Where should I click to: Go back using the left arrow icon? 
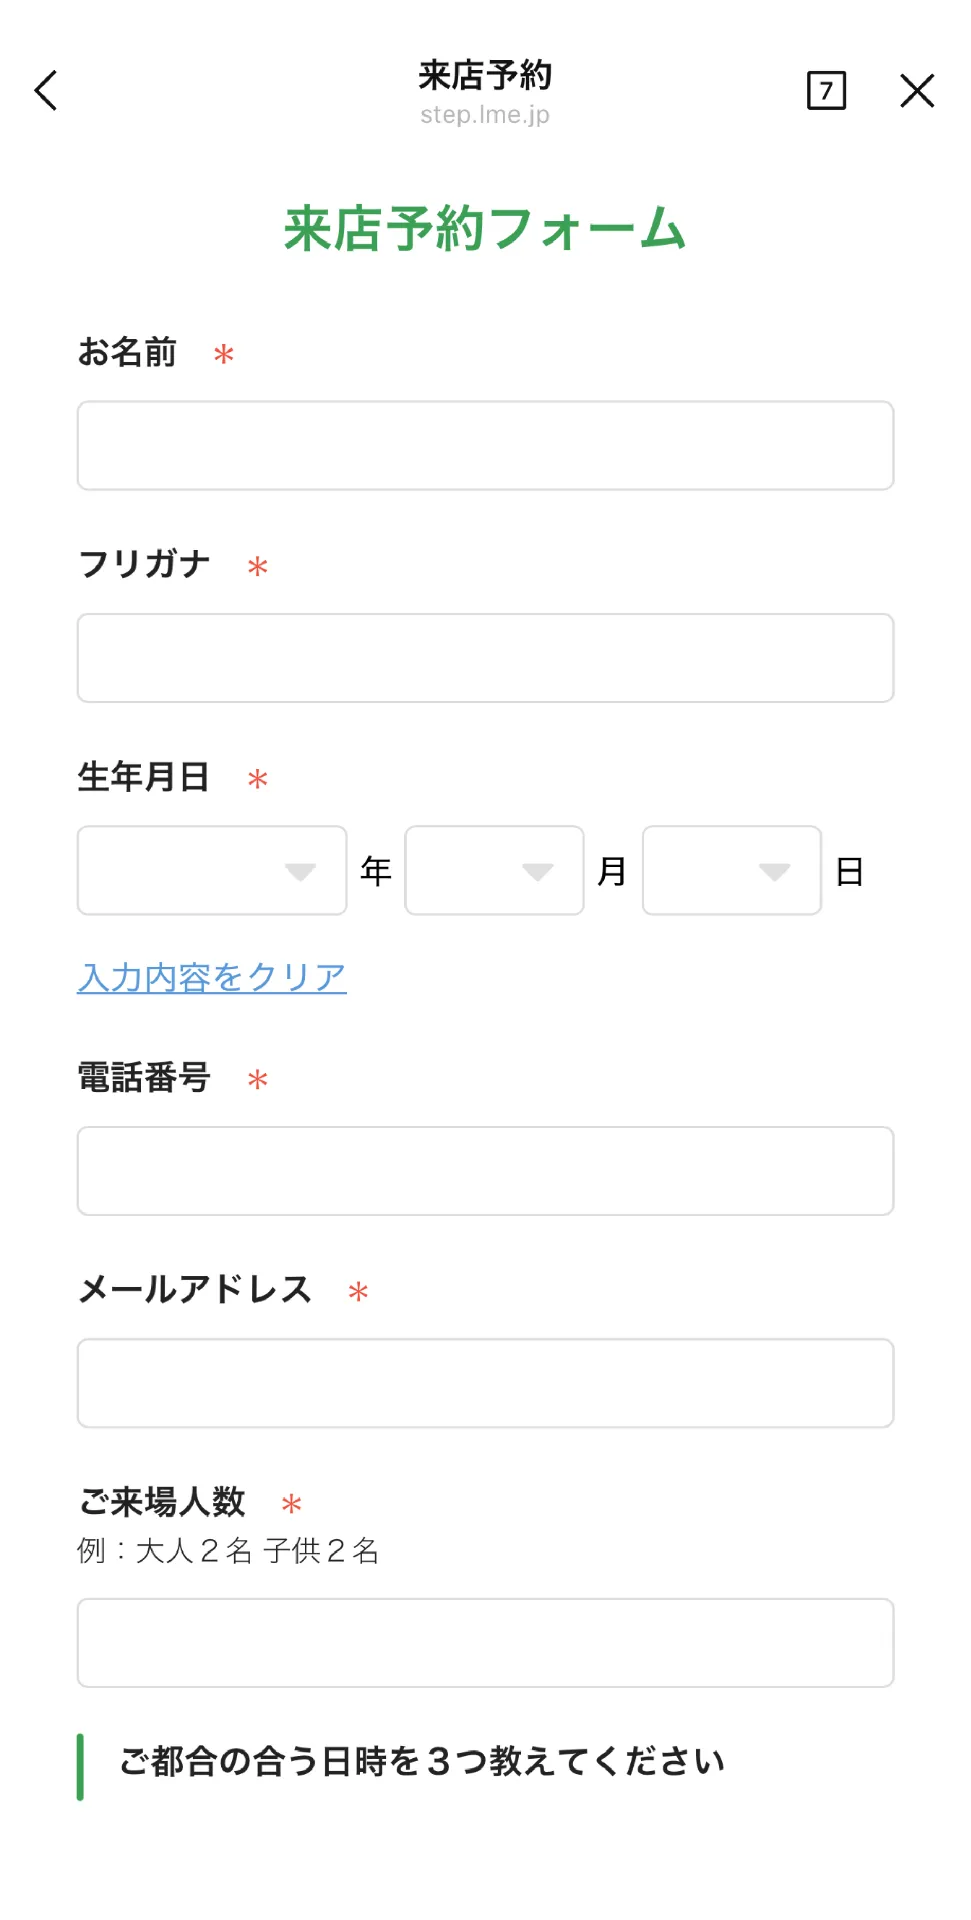click(x=46, y=91)
